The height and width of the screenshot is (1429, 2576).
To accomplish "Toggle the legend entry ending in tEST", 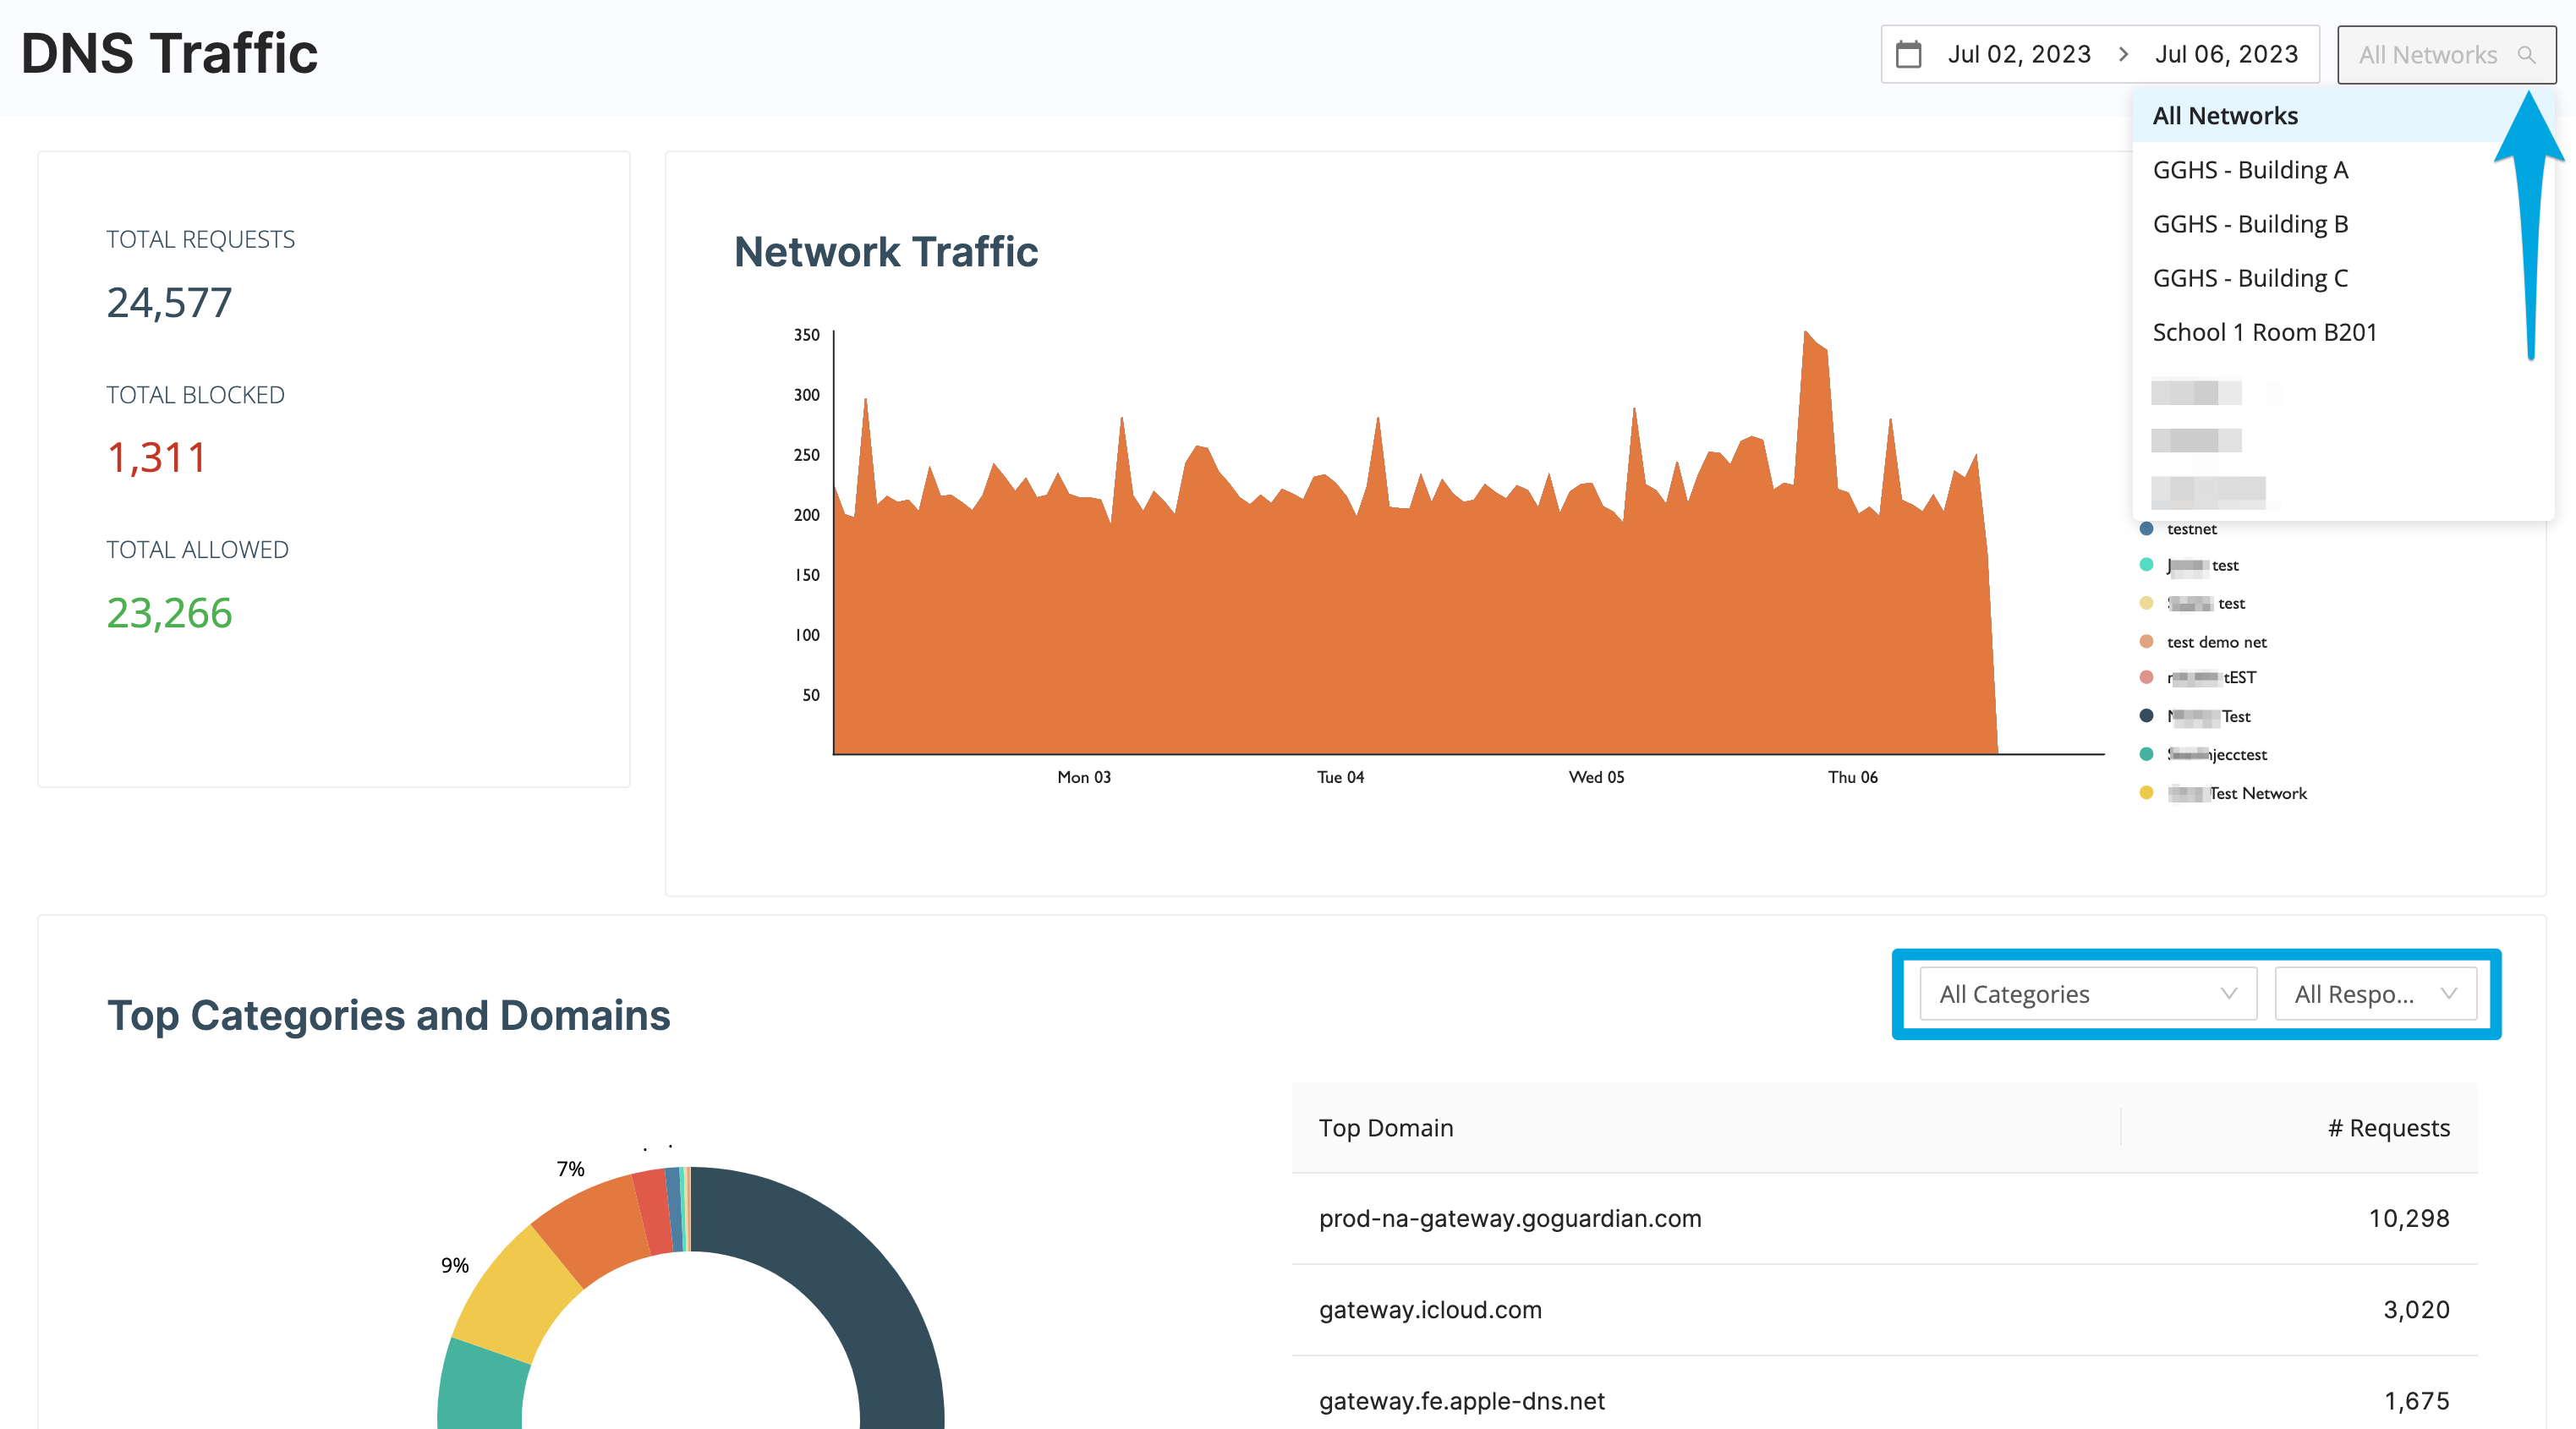I will coord(2198,678).
